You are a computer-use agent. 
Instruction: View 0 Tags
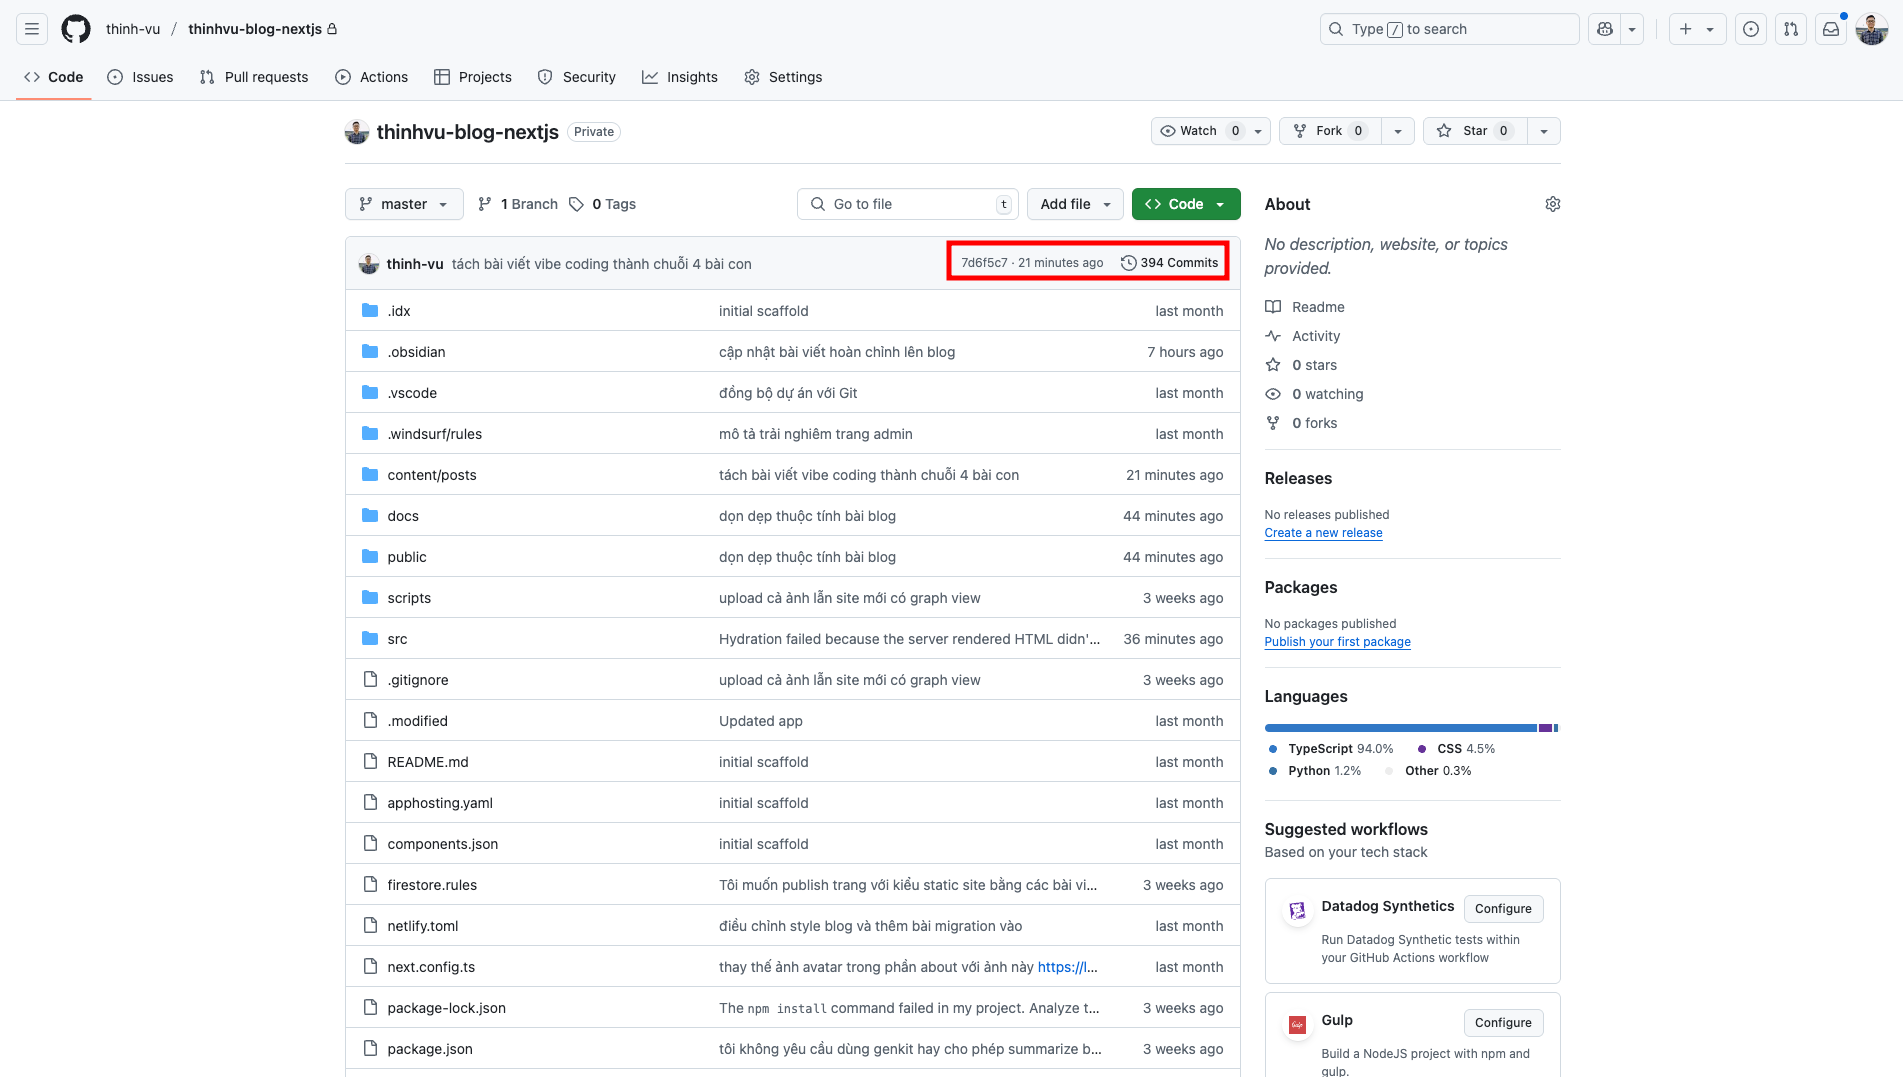[603, 204]
